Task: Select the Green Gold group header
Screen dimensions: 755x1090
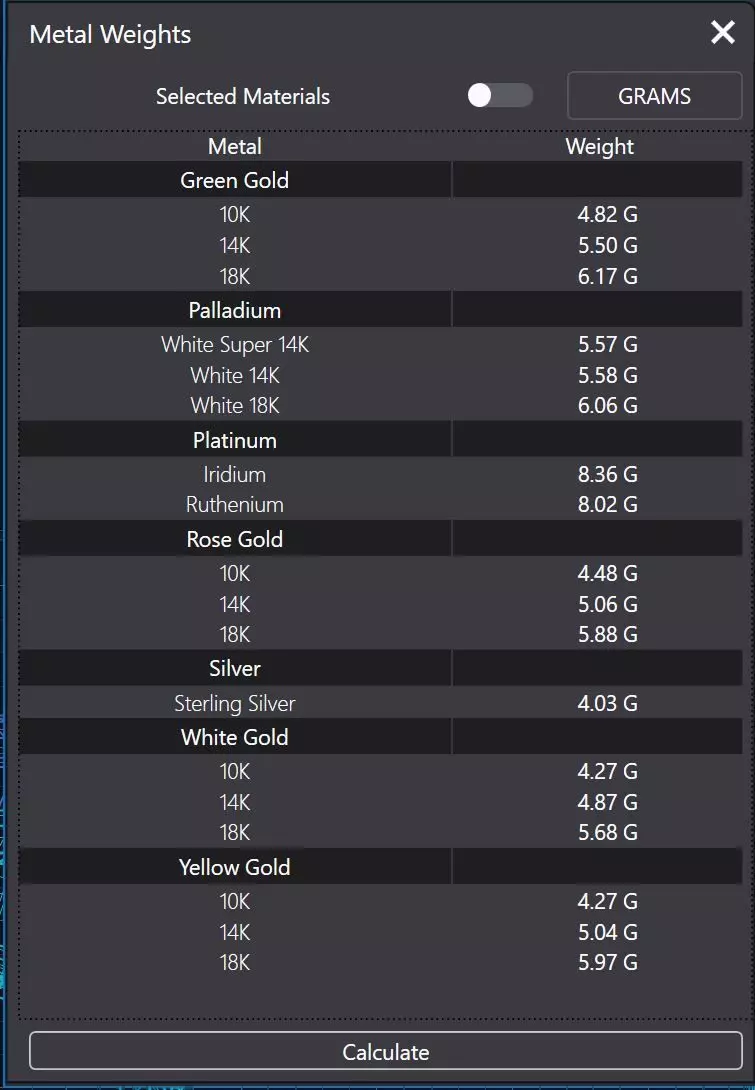Action: click(235, 181)
